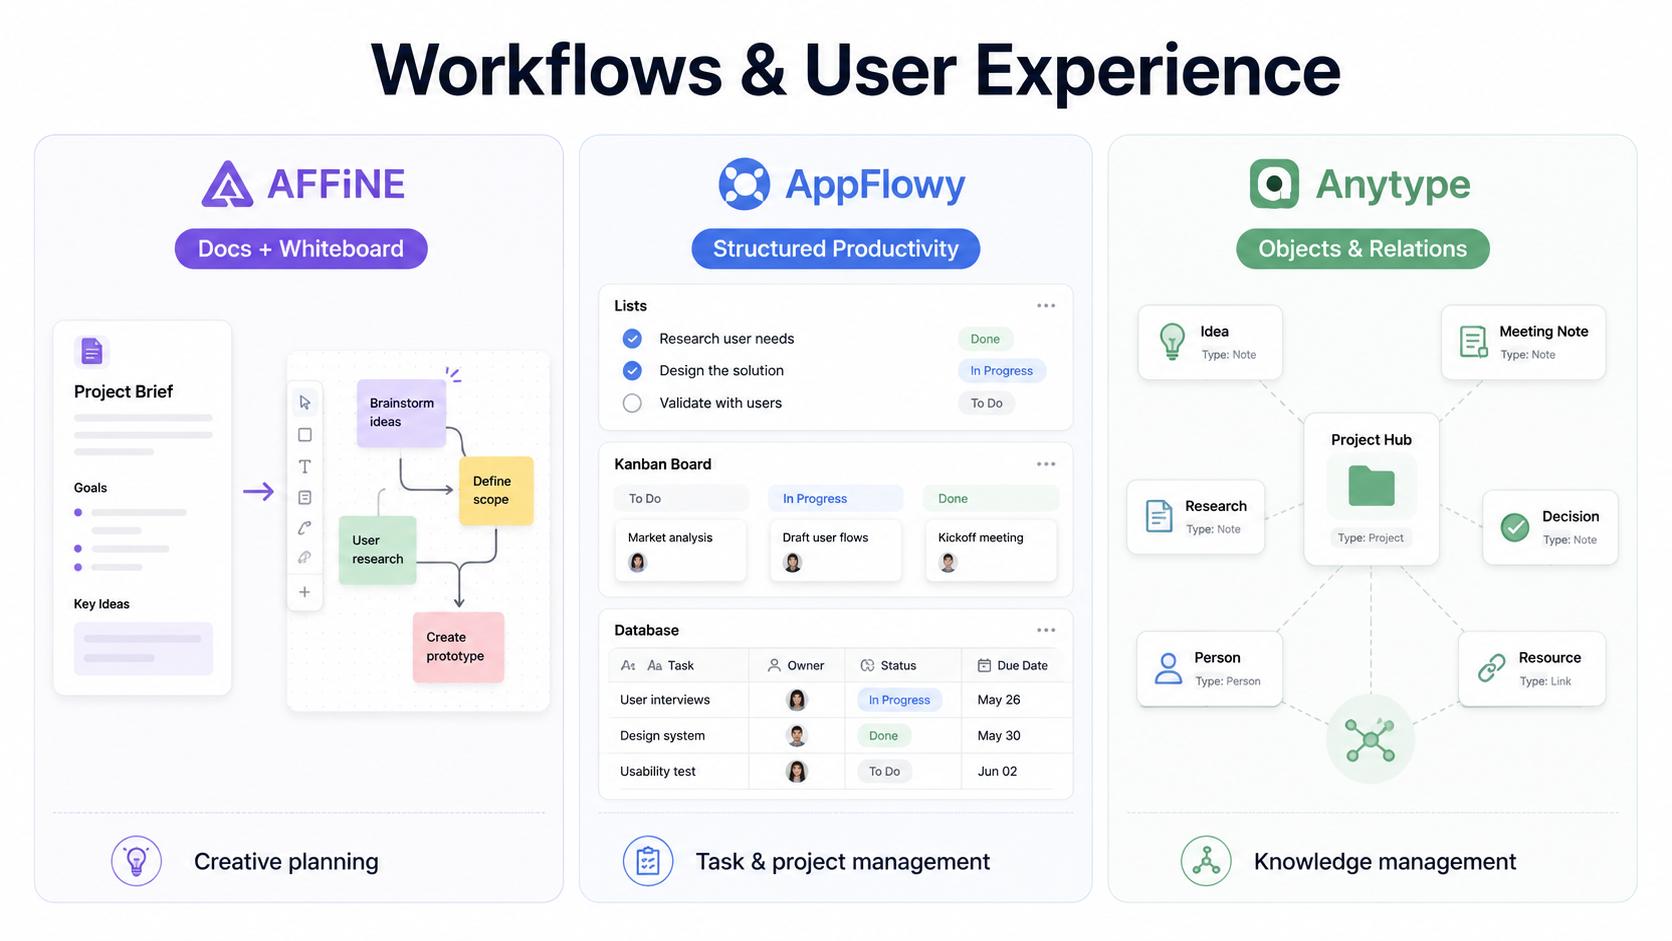Check the Validate with users checkbox
Screen dimensions: 1672x941
pyautogui.click(x=632, y=403)
